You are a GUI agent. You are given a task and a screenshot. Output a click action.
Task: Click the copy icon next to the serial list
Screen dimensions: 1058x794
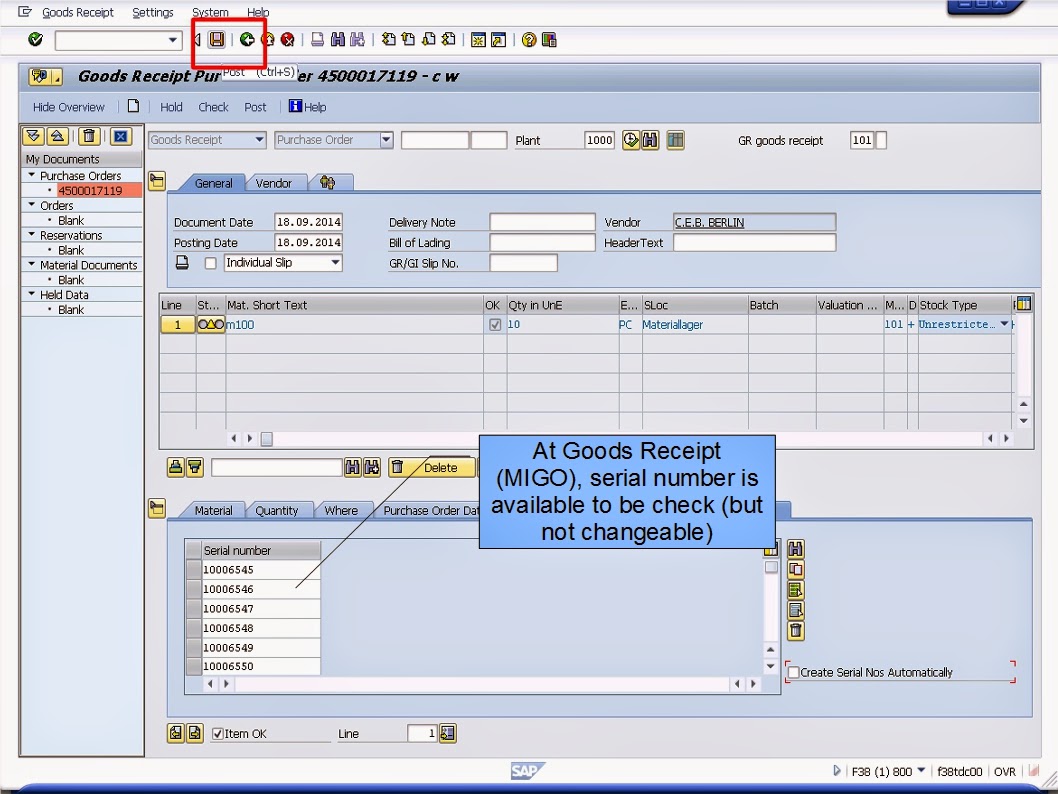pos(795,568)
